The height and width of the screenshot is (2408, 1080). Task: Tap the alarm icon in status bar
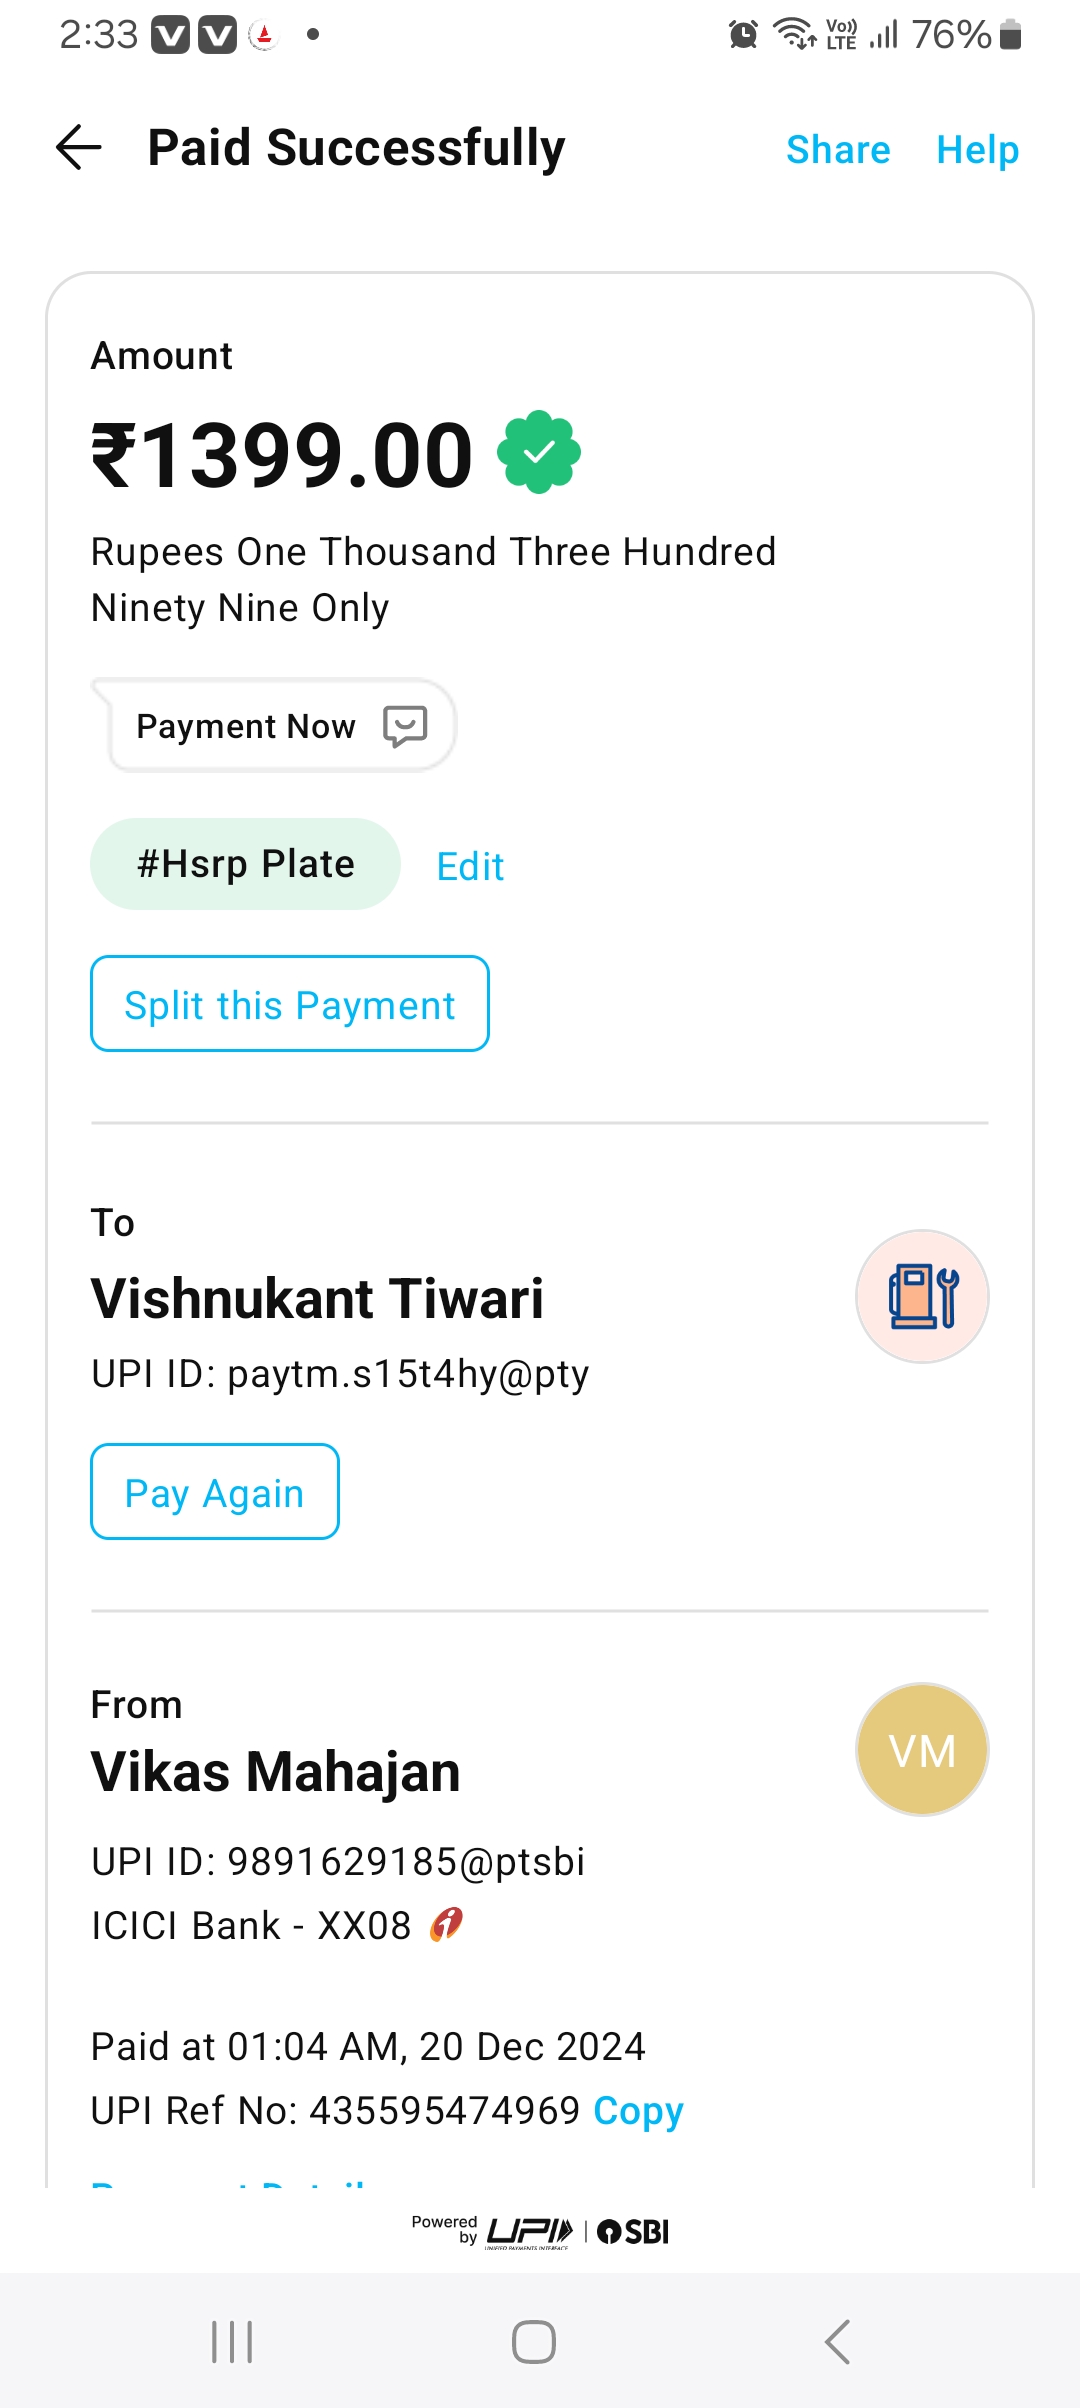[x=743, y=35]
